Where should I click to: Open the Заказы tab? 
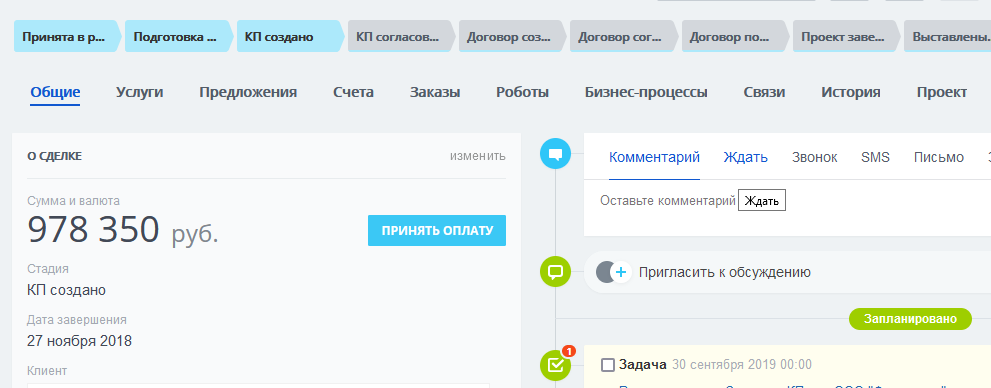(435, 92)
